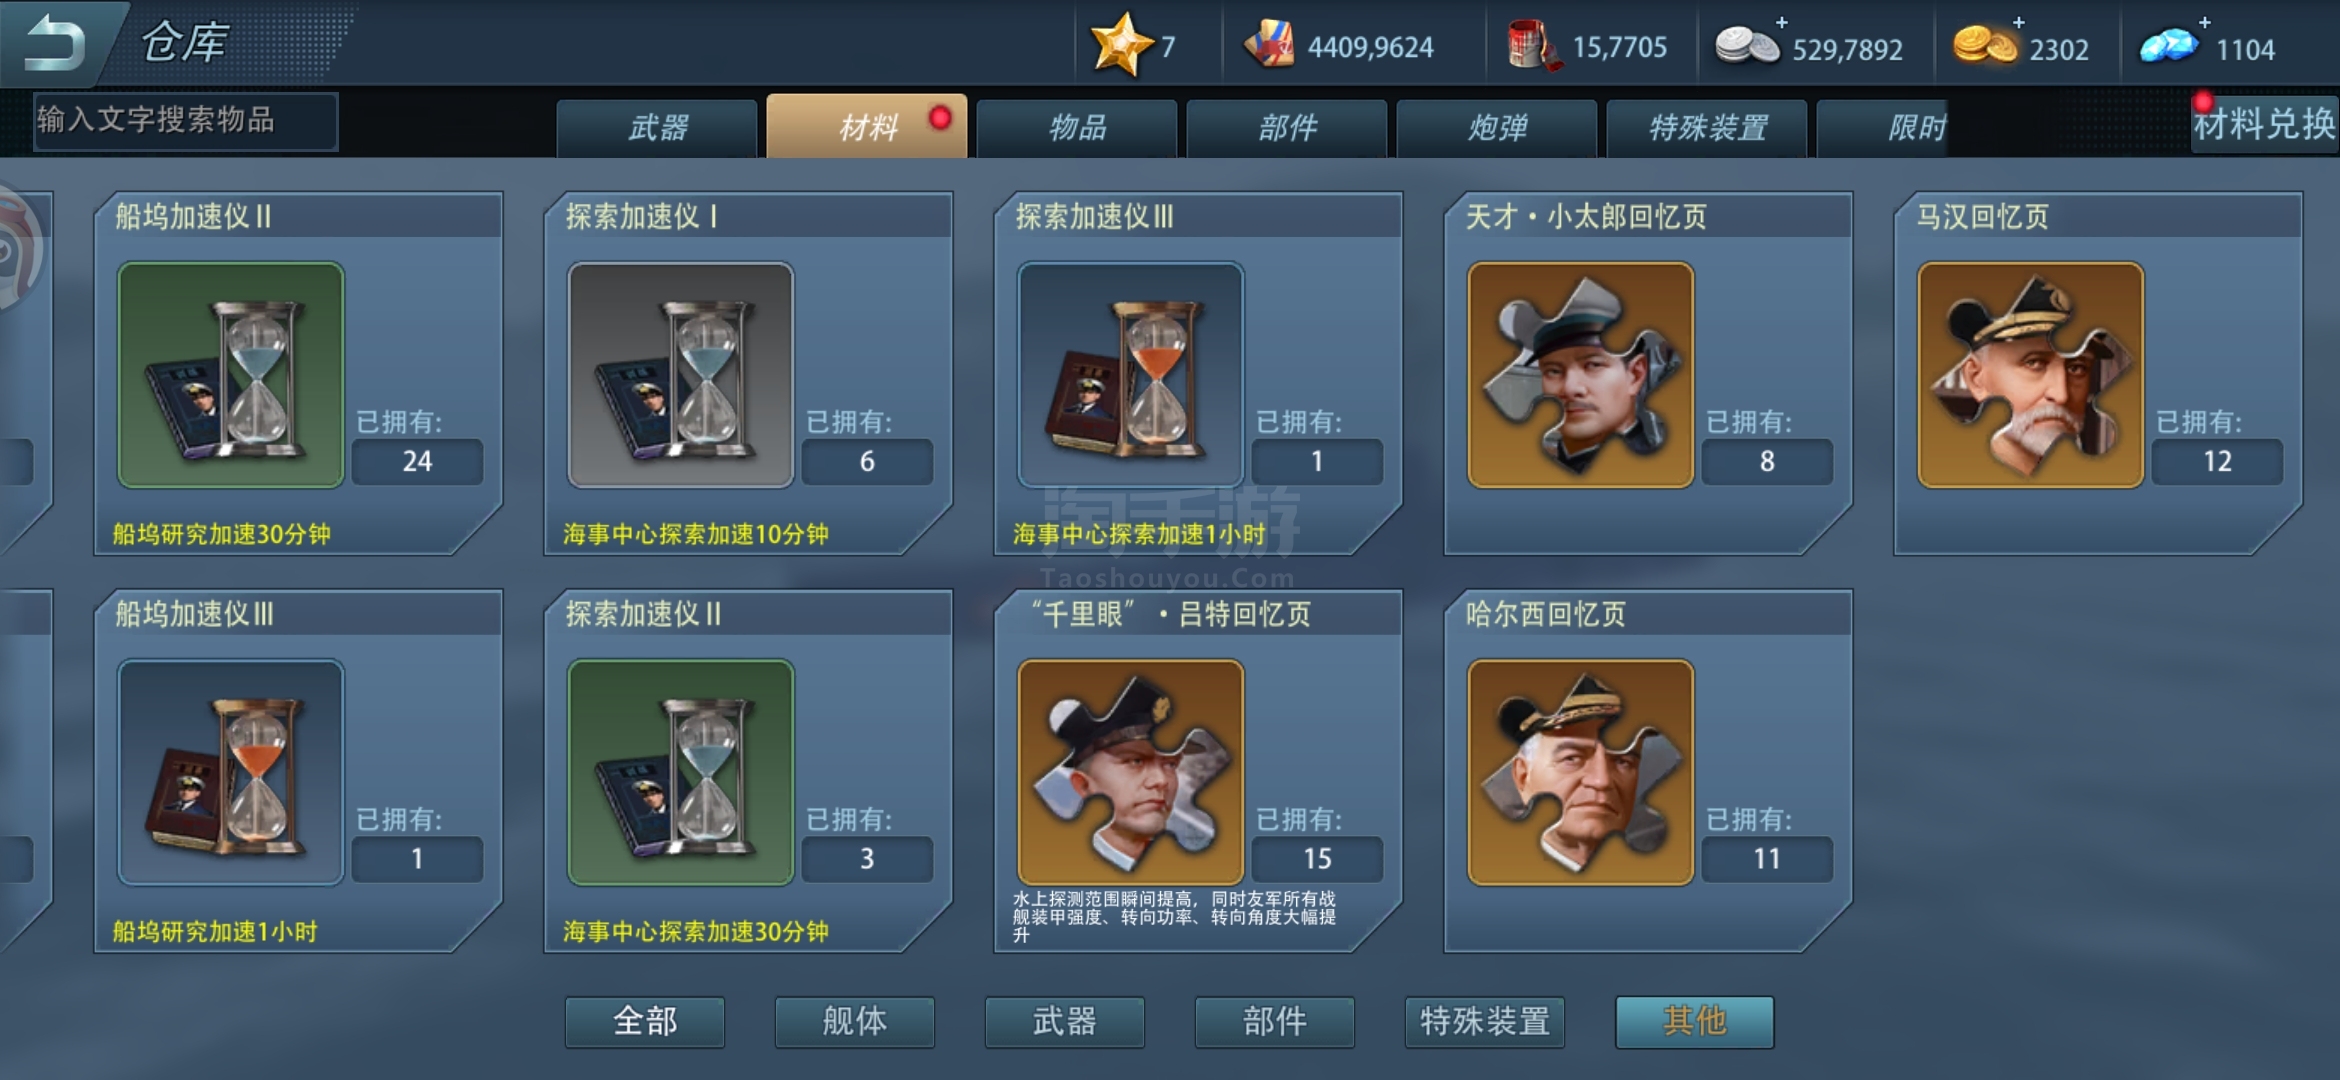The image size is (2340, 1080).
Task: Select the 船坞加速仪 III hourglass item
Action: 231,772
